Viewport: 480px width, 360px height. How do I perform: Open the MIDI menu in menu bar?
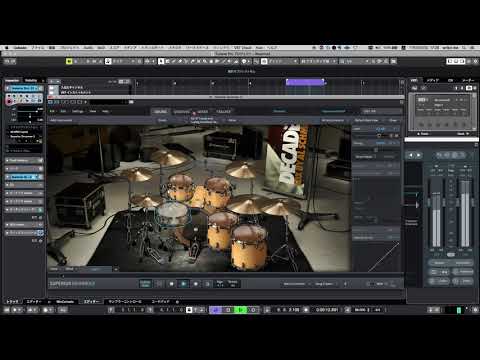tap(101, 48)
